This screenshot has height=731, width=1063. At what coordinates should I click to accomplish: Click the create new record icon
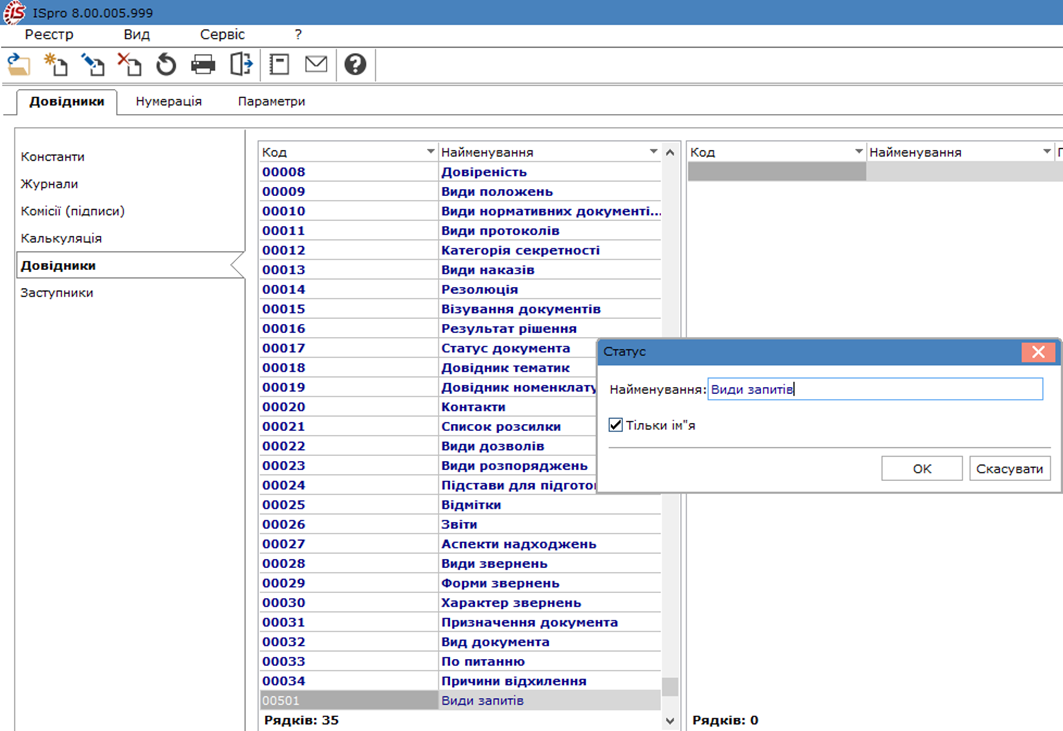56,65
